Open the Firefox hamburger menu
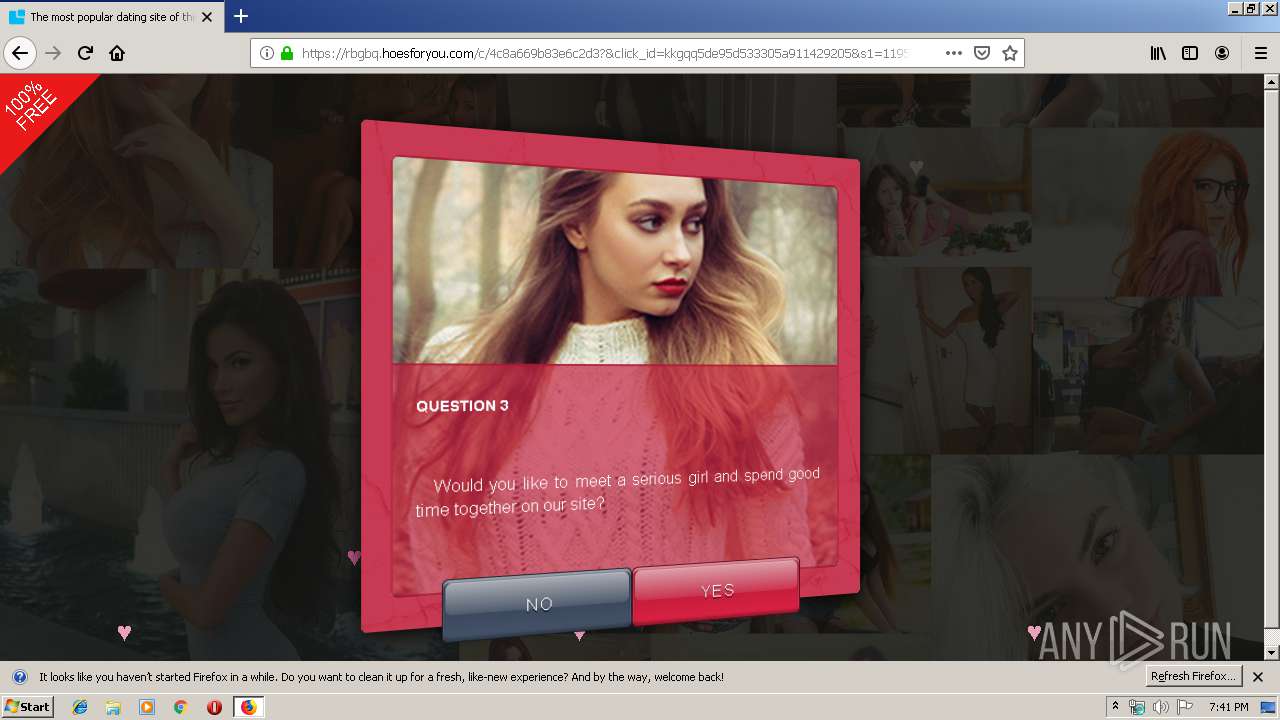The image size is (1280, 720). [x=1261, y=53]
